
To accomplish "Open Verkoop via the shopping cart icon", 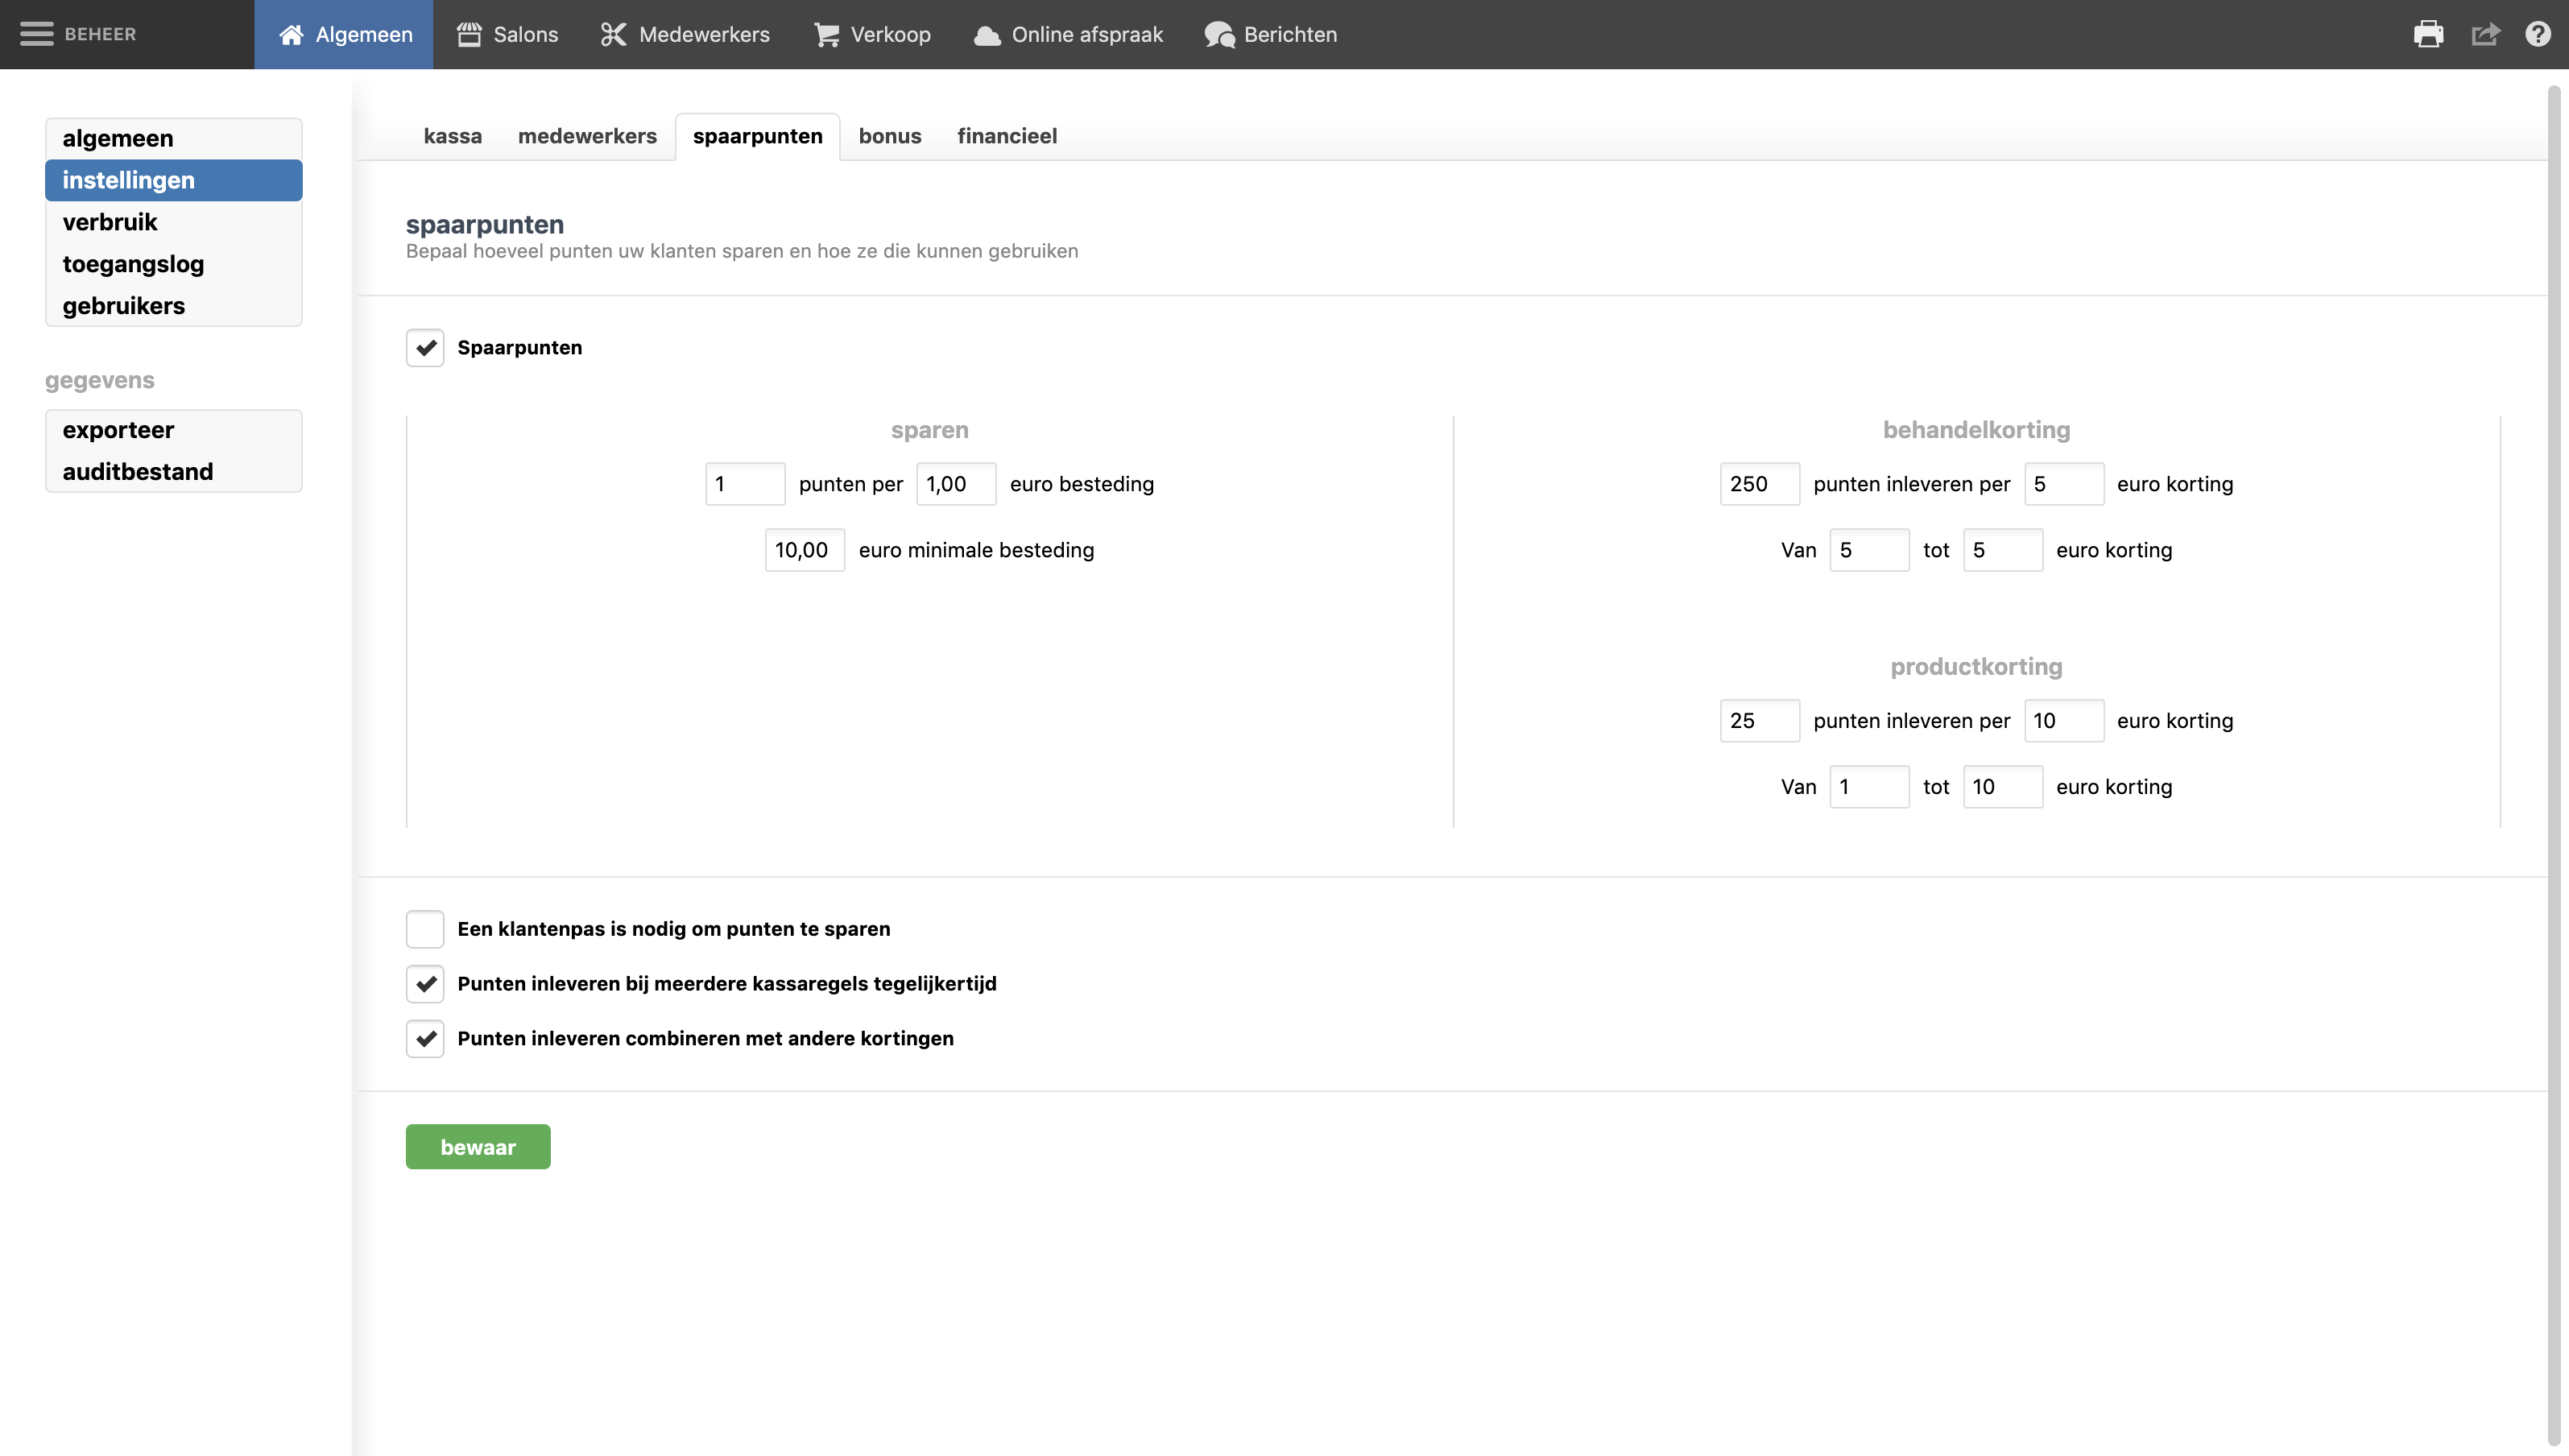I will coord(826,35).
